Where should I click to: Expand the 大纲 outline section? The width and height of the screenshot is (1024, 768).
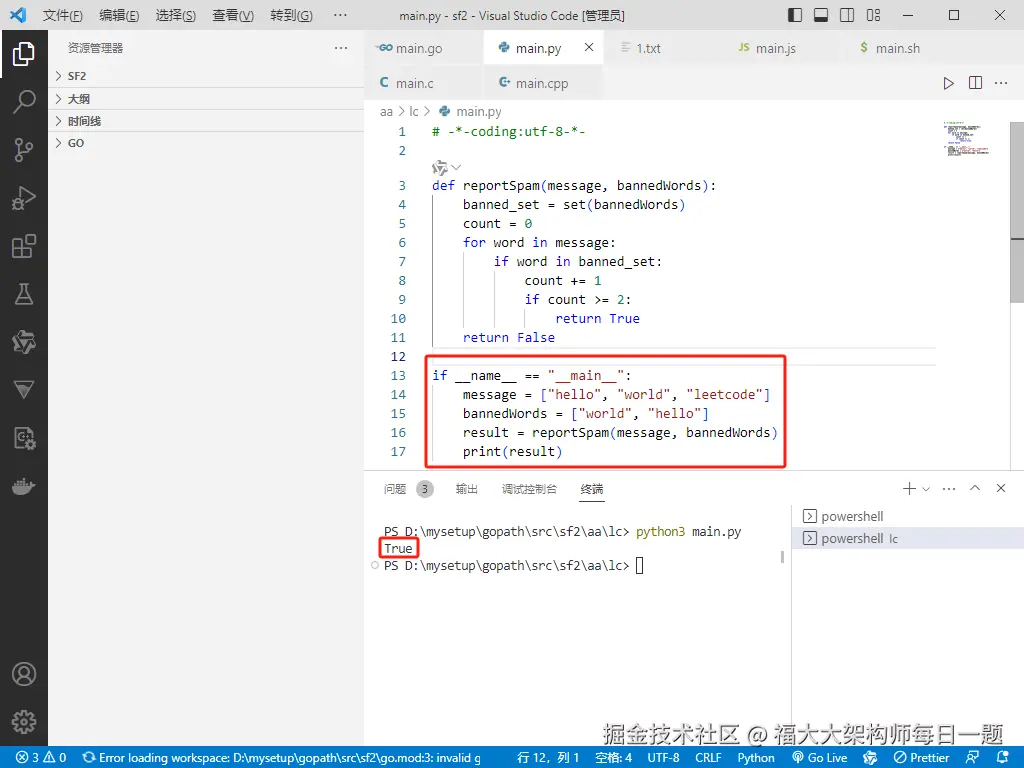(206, 99)
